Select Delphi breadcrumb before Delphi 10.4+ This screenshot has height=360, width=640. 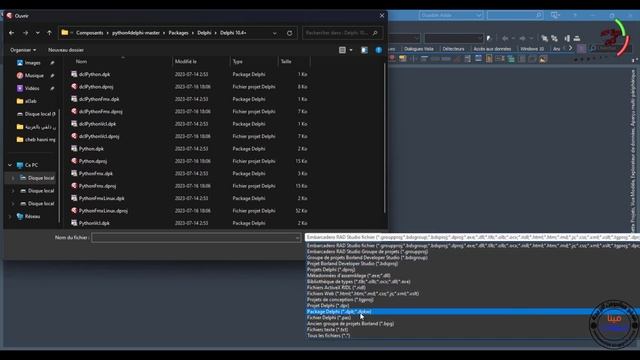pos(204,33)
